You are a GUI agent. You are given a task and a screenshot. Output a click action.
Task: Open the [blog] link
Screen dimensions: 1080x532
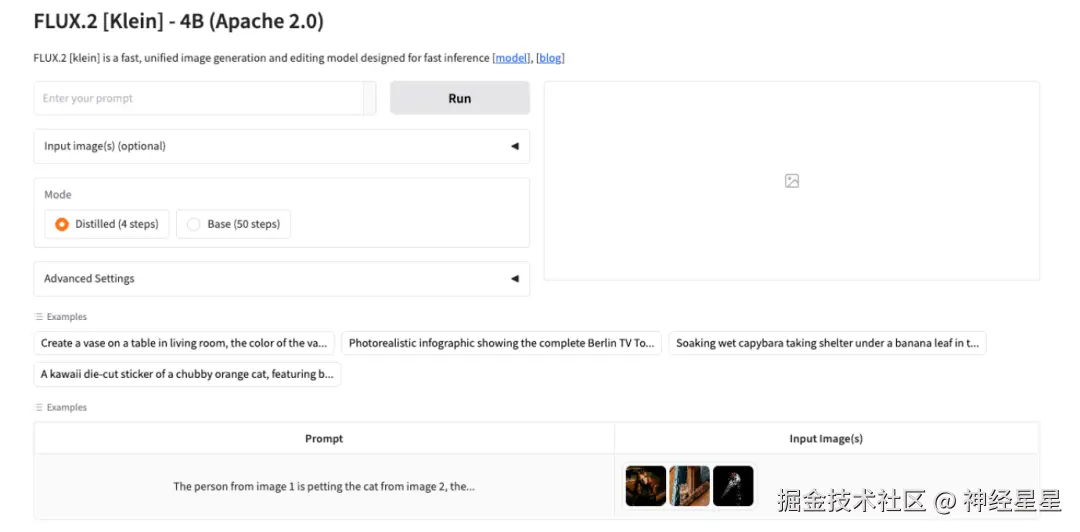[x=550, y=58]
